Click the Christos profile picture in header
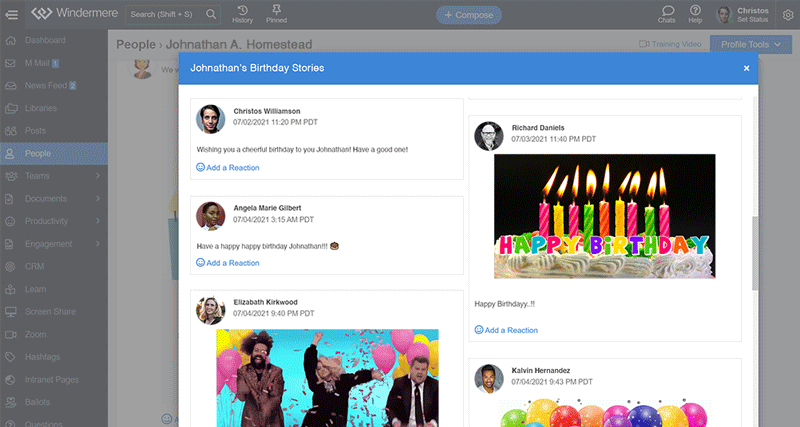 click(x=723, y=15)
